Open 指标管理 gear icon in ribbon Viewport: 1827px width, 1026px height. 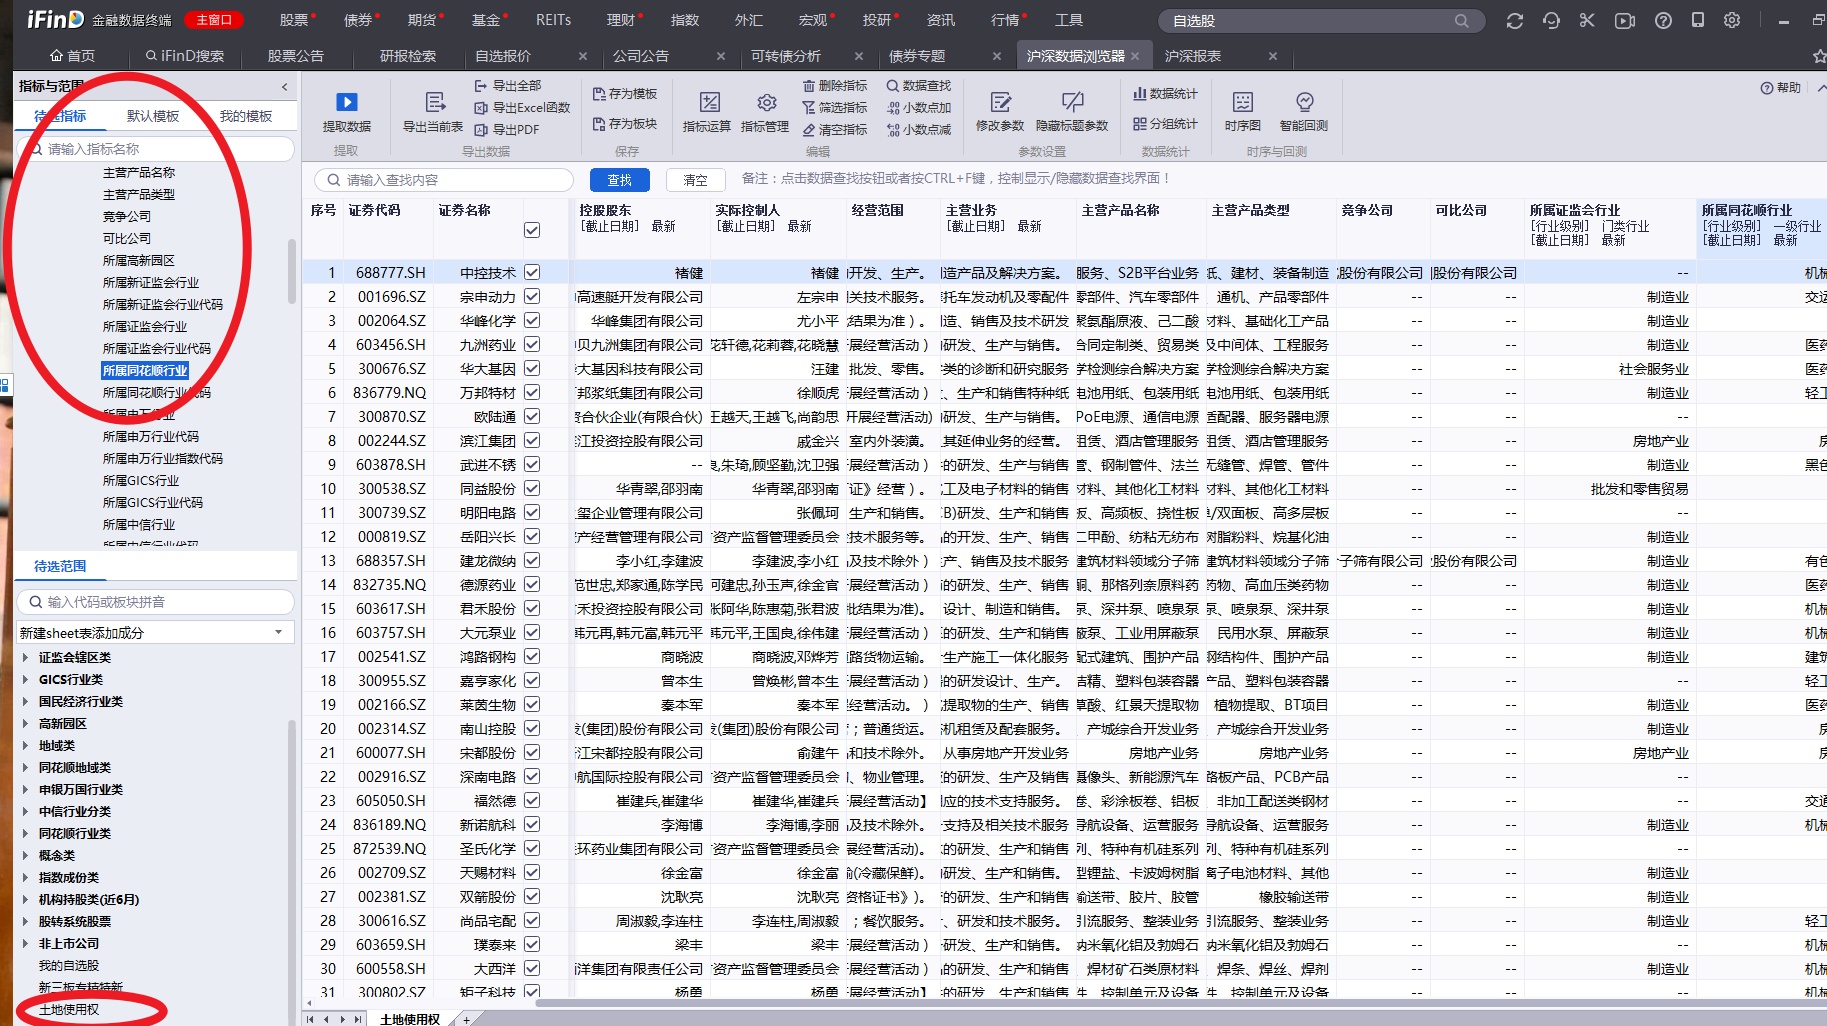click(x=766, y=102)
